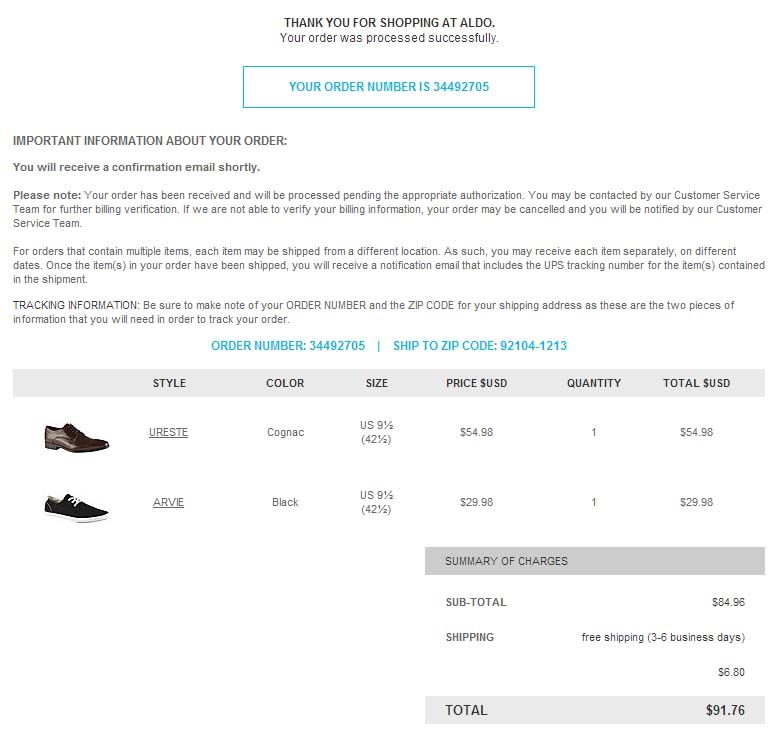Click the ORDER NUMBER: 34492705 tracking text
The width and height of the screenshot is (770, 730).
point(288,346)
